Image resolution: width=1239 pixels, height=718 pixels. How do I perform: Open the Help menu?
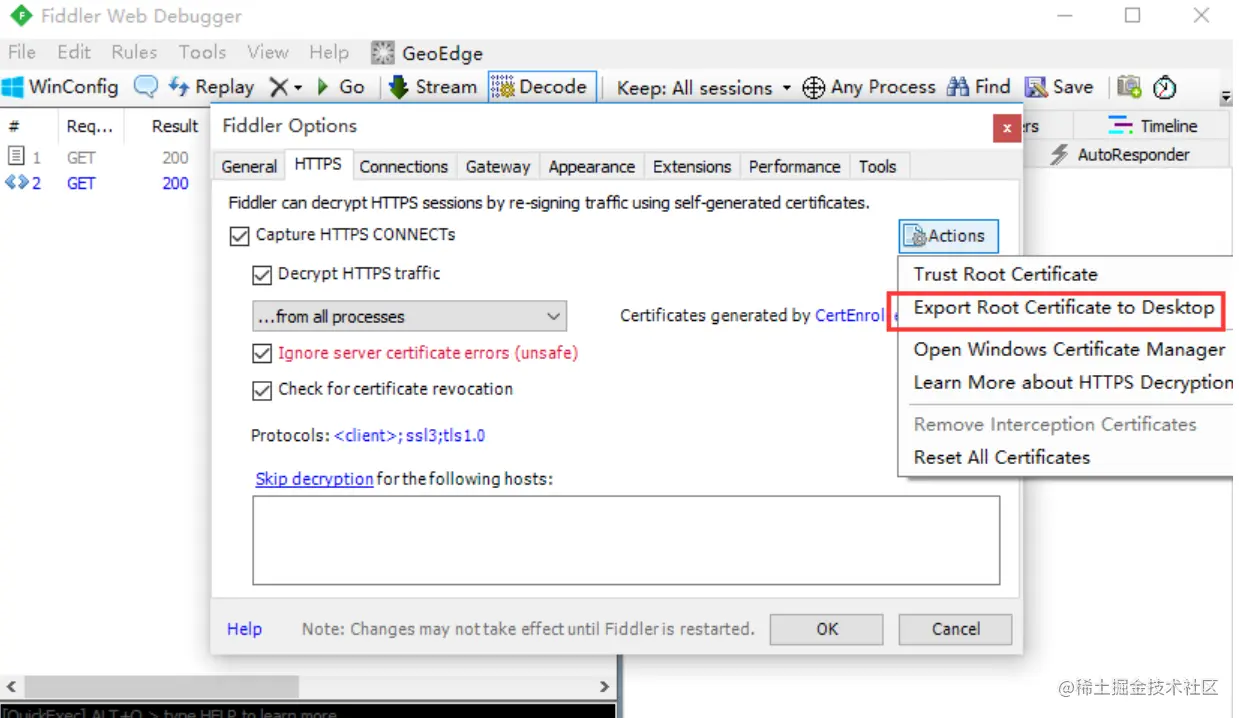329,52
